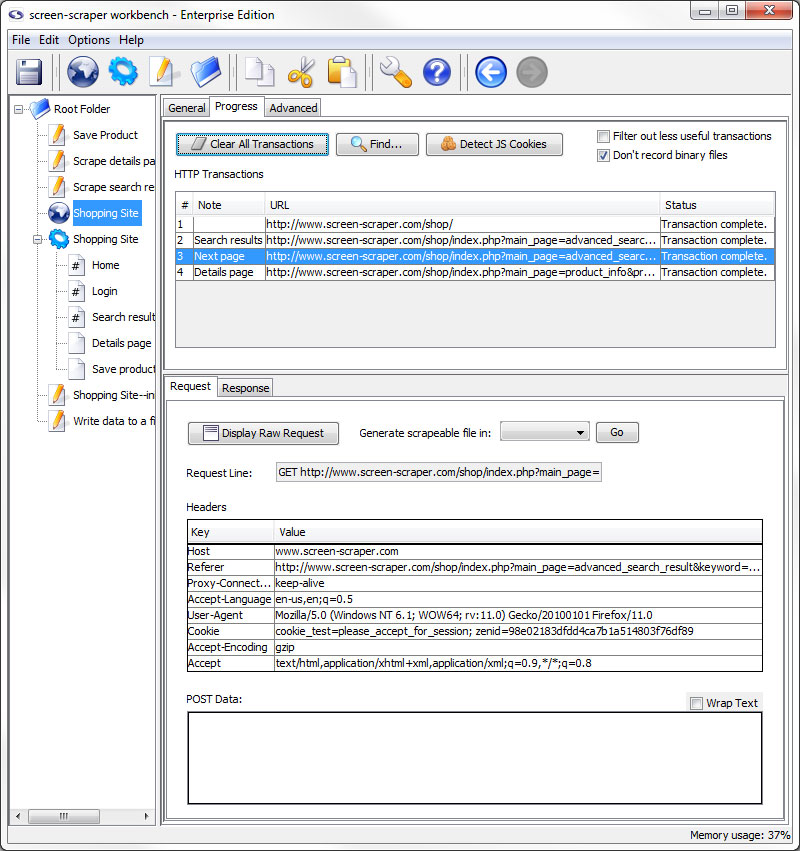The image size is (800, 851).
Task: Switch to the Advanced tab
Action: (x=293, y=108)
